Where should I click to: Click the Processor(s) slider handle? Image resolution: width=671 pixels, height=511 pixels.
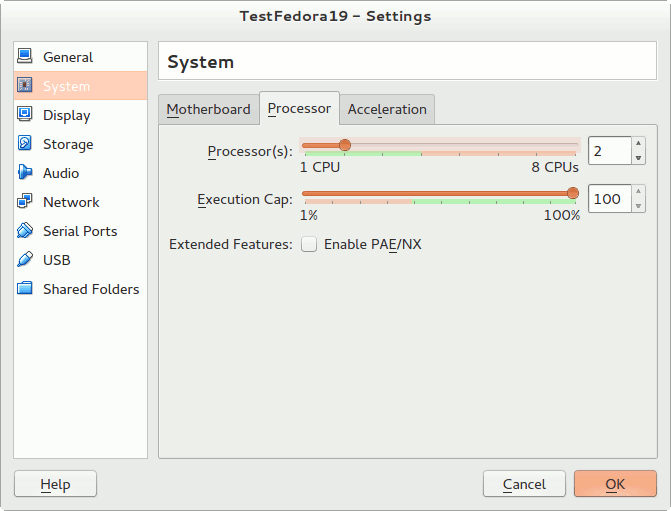pos(345,145)
